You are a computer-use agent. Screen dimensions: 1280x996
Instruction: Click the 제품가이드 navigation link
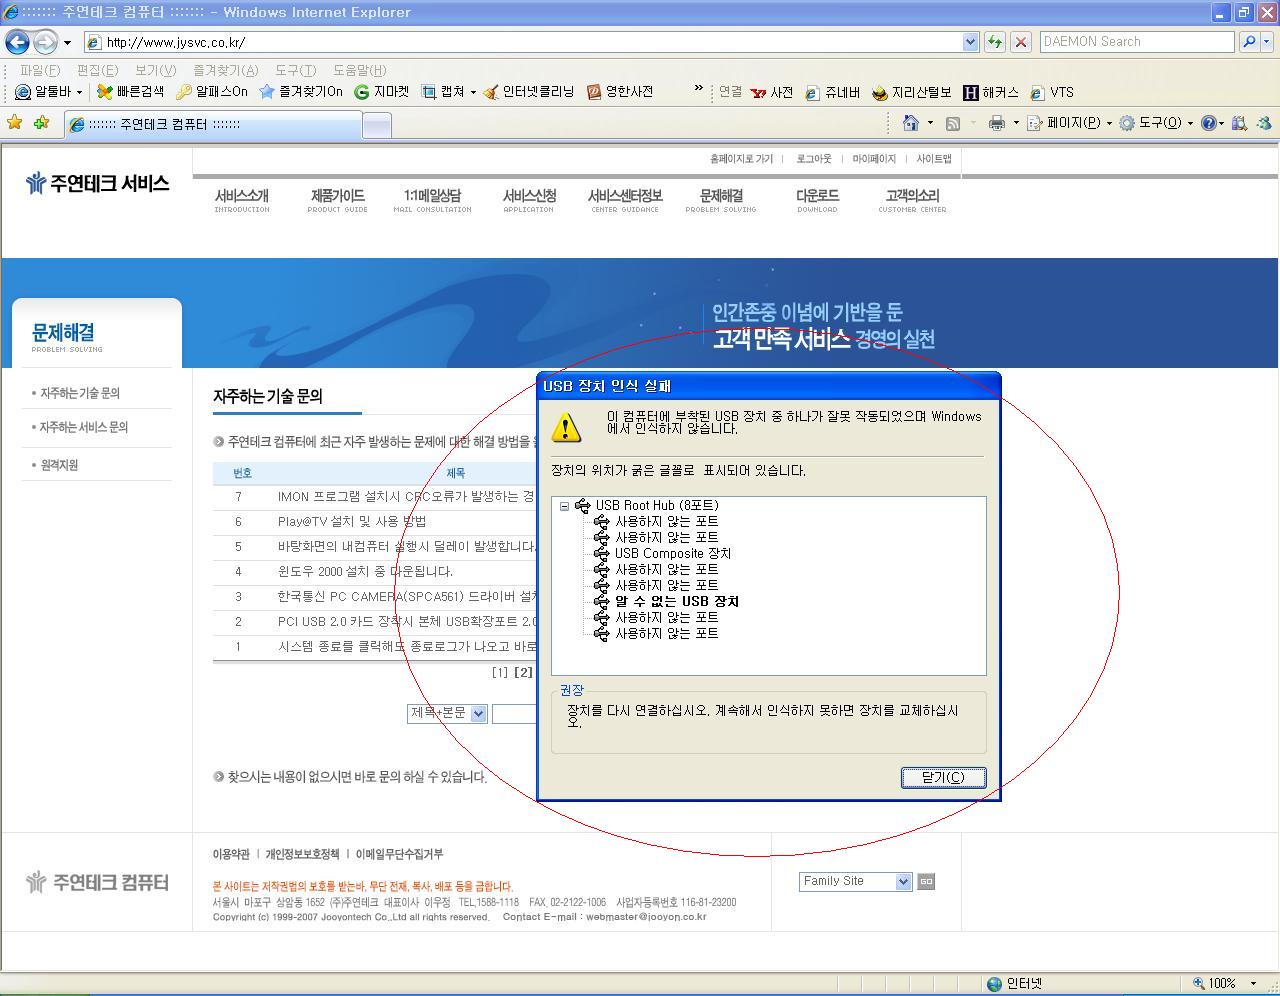point(337,200)
